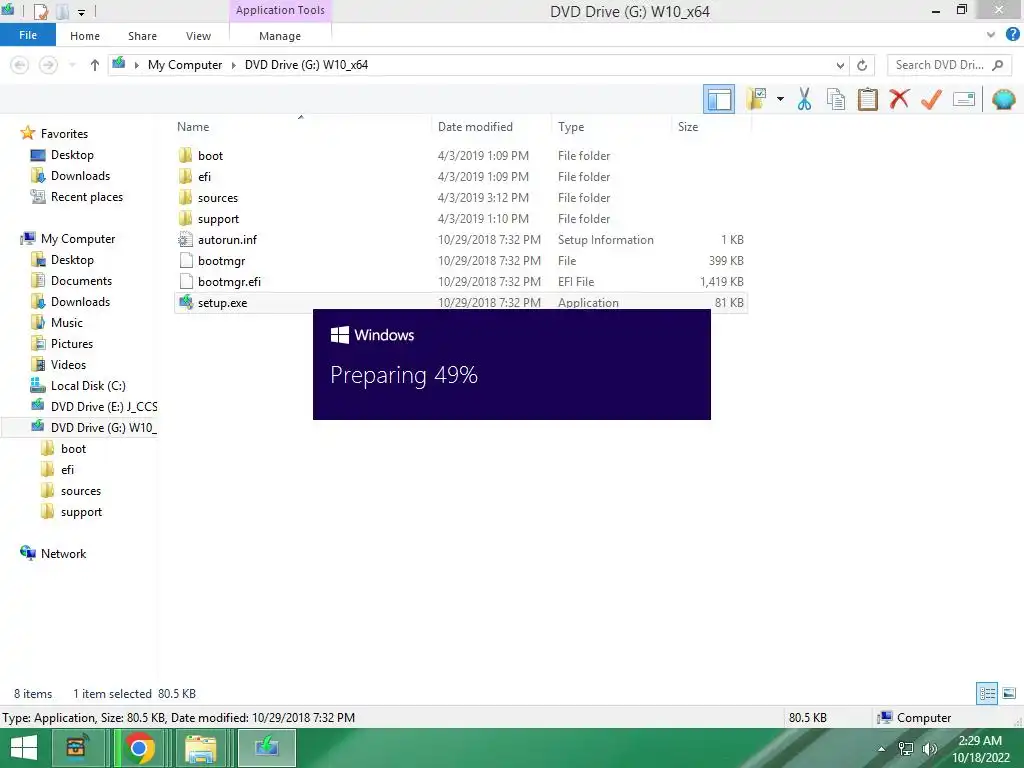Click the Rename toolbar icon
Viewport: 1024px width, 768px height.
964,99
